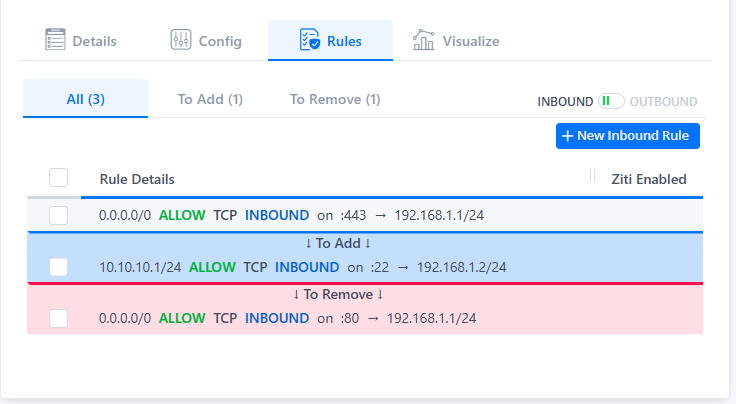Mark the checkbox for port 80 rule
This screenshot has height=404, width=736.
[x=58, y=318]
